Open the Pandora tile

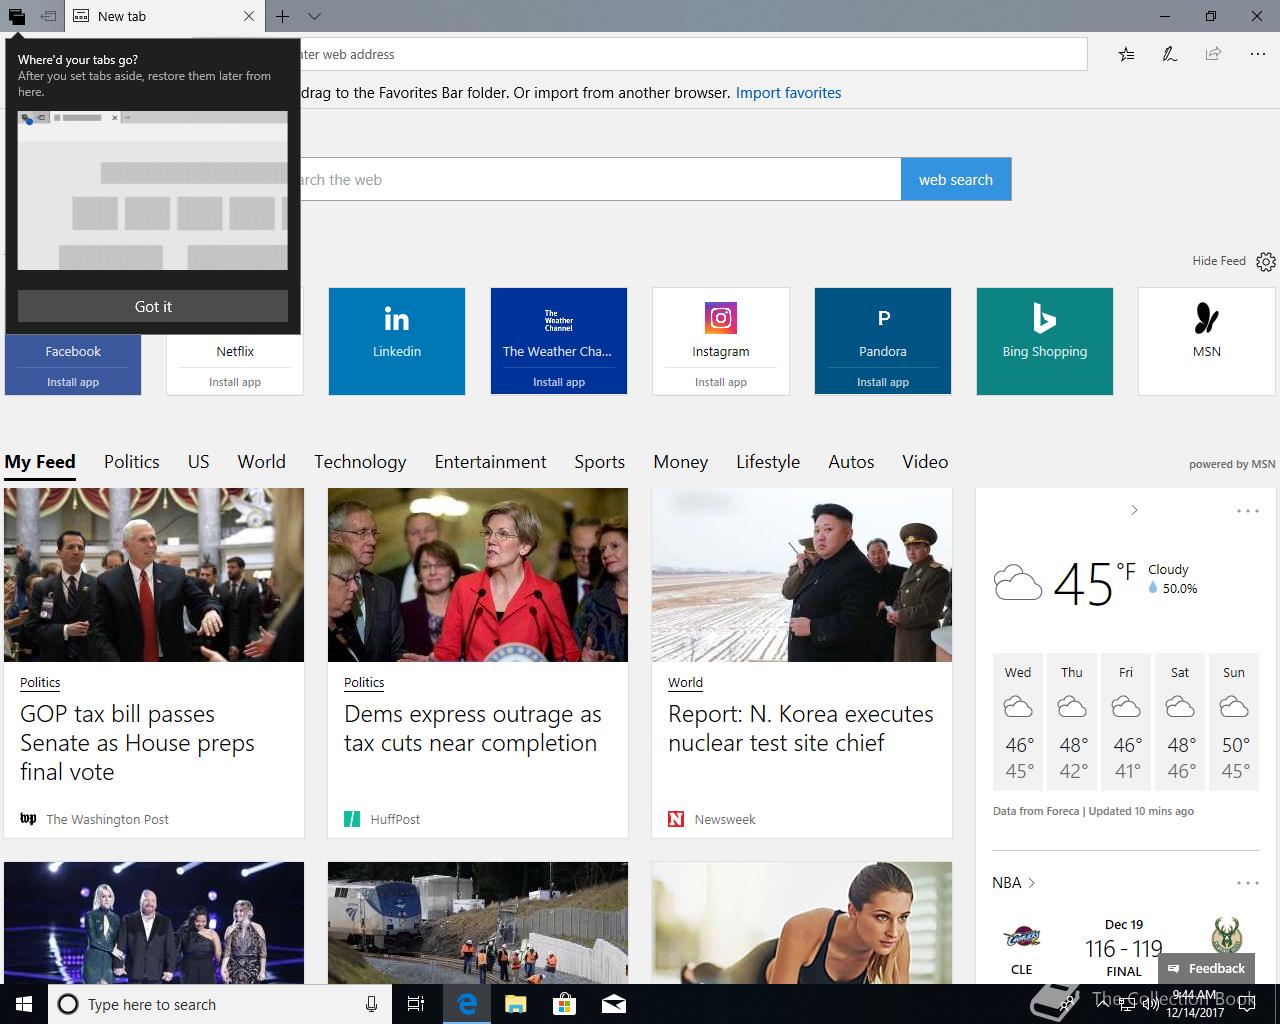[883, 328]
